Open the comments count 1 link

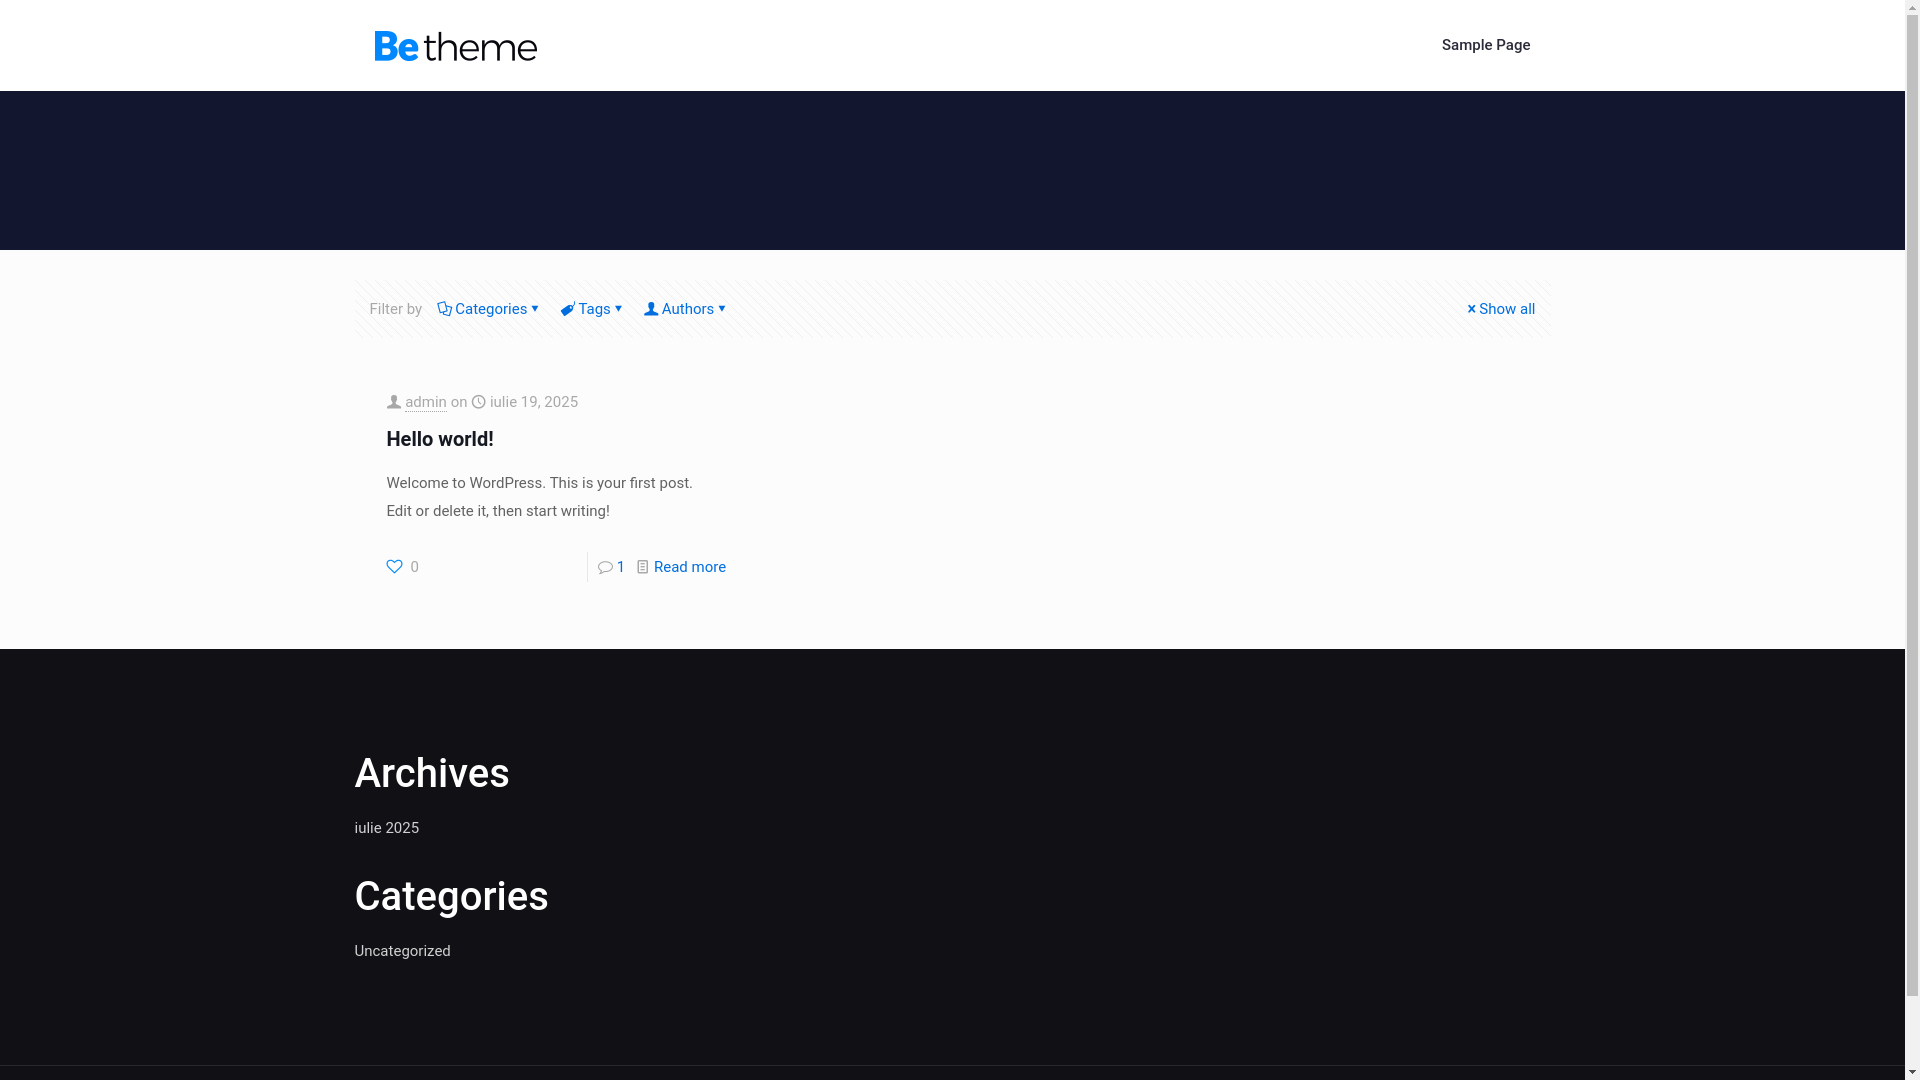coord(620,567)
